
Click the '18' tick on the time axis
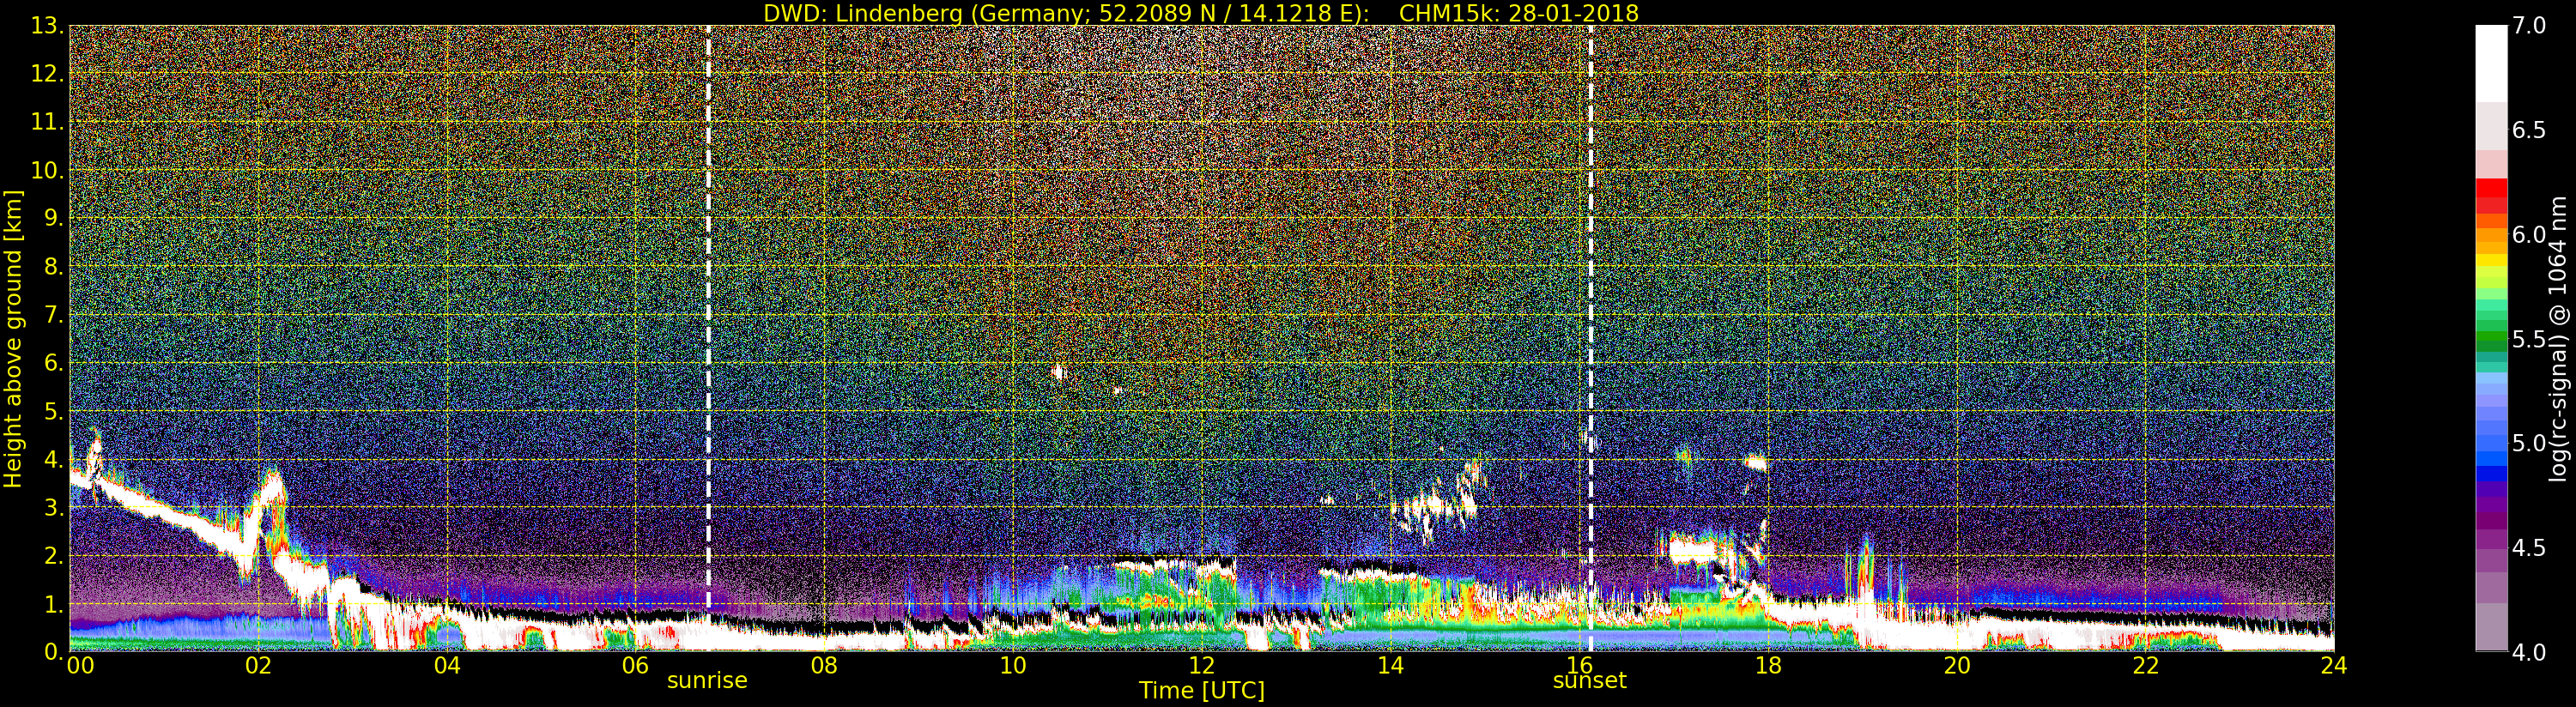1768,665
